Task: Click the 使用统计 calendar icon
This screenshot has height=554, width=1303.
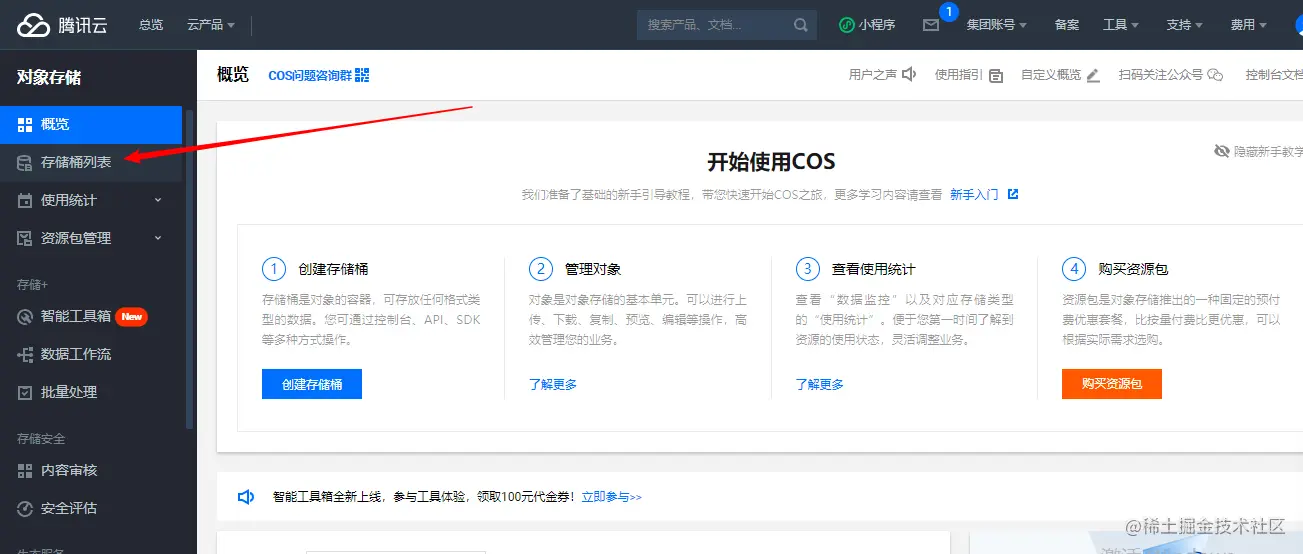Action: pyautogui.click(x=25, y=200)
